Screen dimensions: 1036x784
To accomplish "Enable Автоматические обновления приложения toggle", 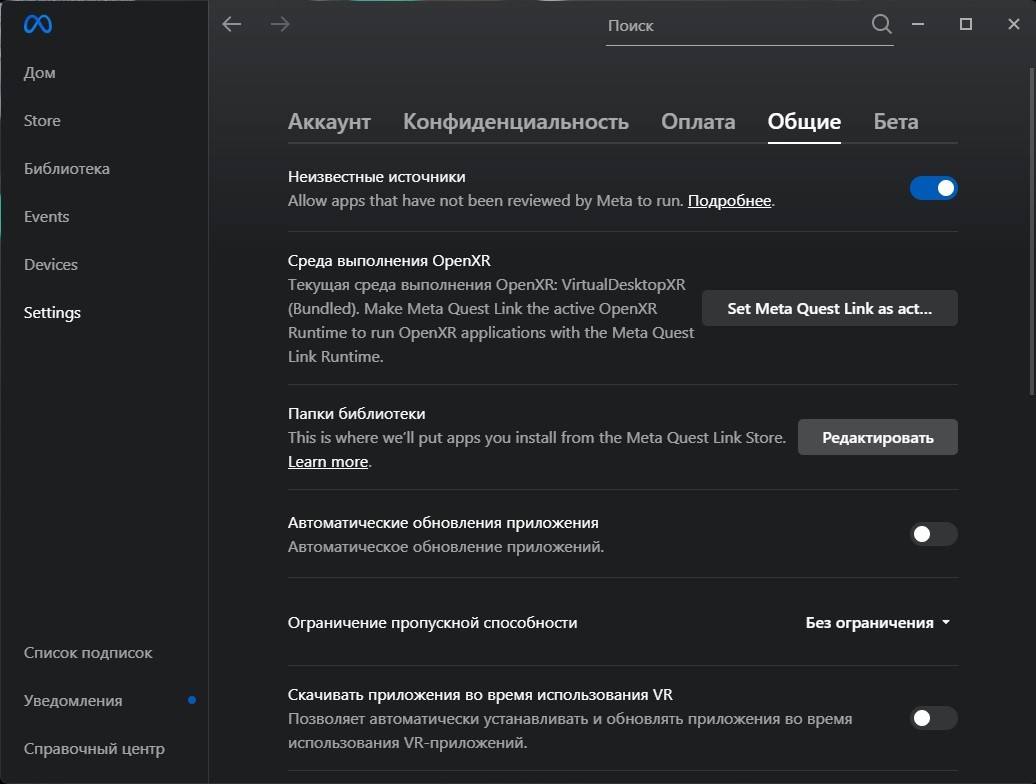I will (x=934, y=534).
